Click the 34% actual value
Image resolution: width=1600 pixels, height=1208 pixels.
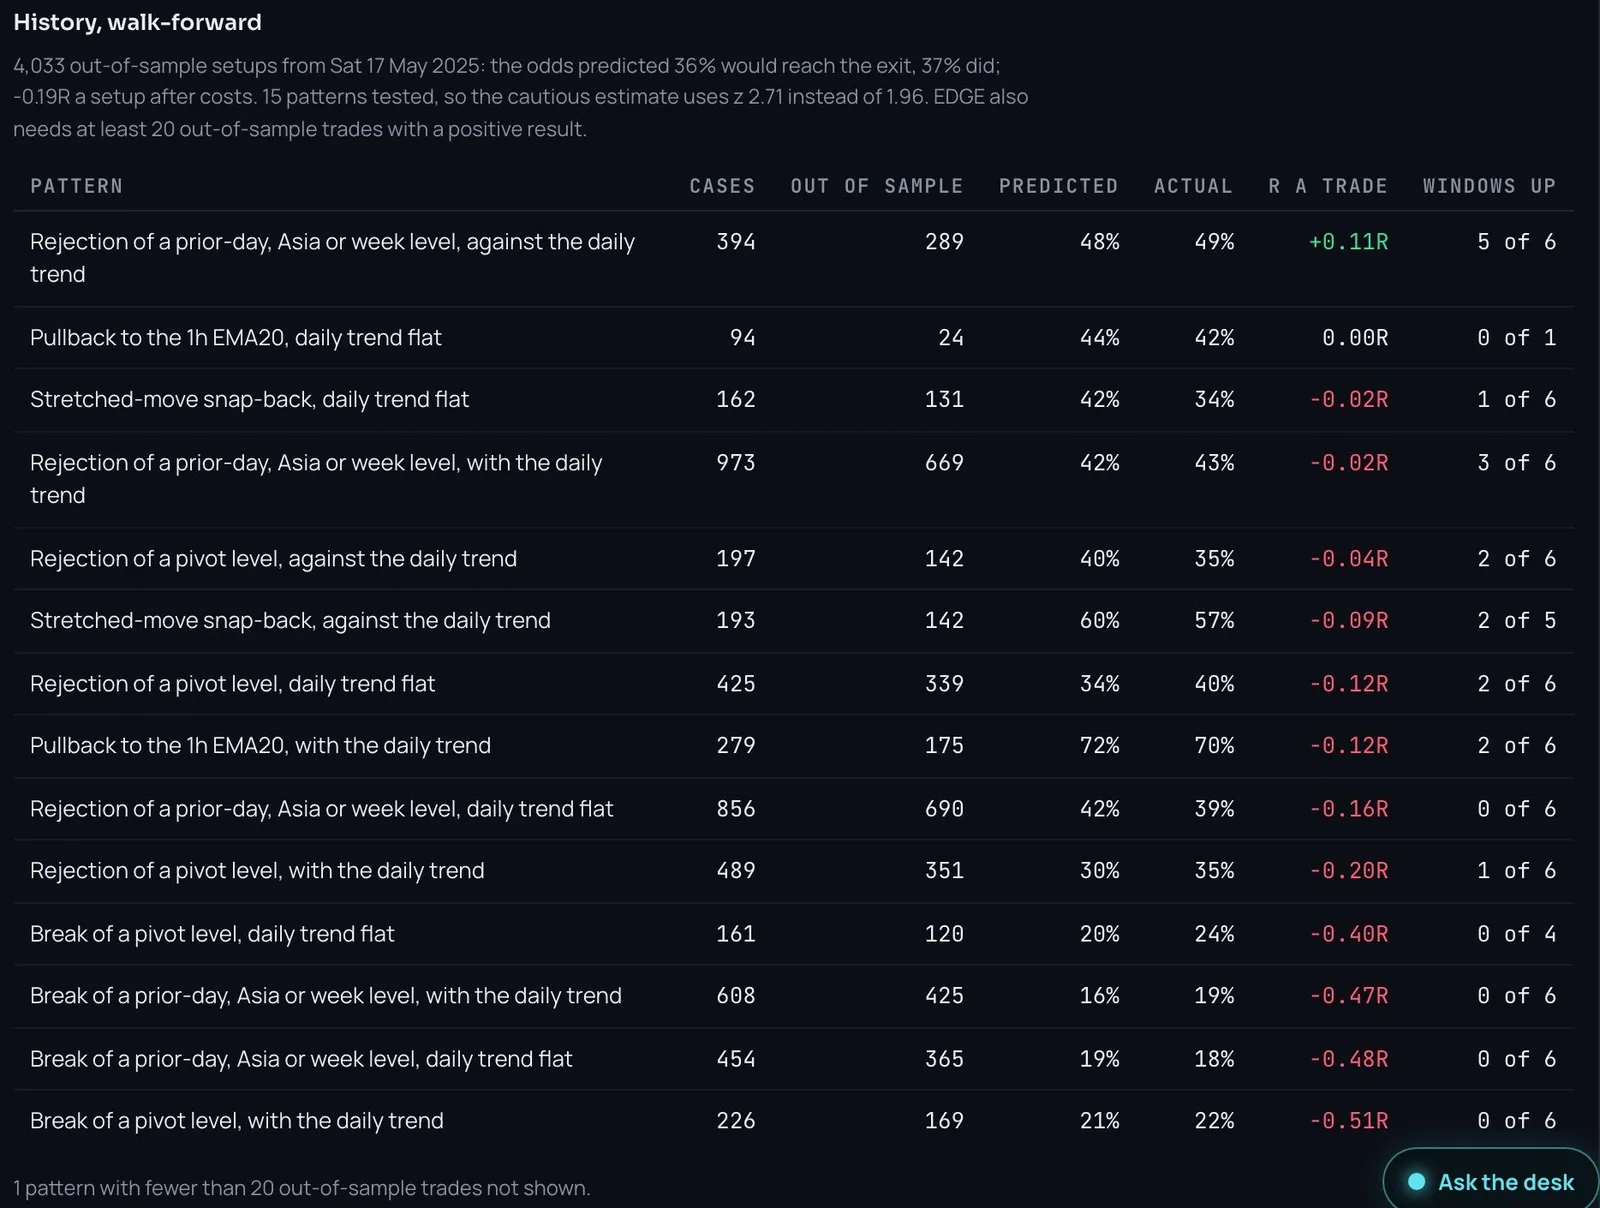[1214, 400]
